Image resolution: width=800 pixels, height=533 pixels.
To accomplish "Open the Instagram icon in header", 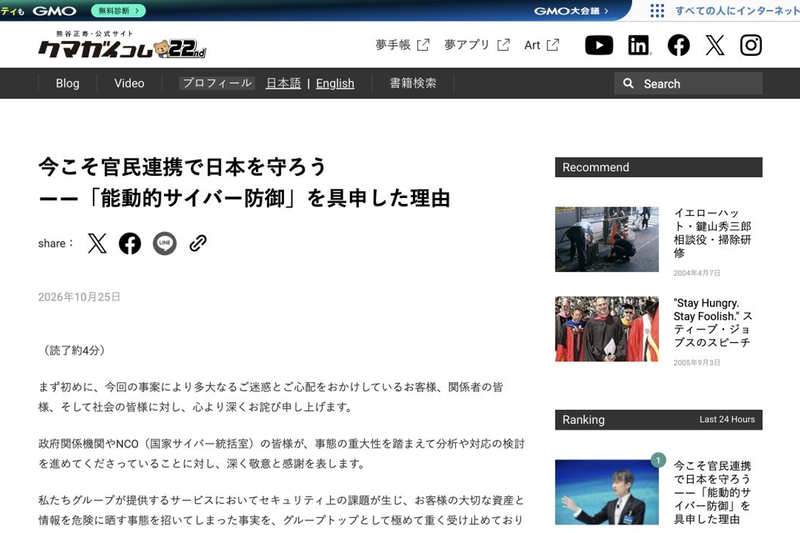I will (751, 45).
